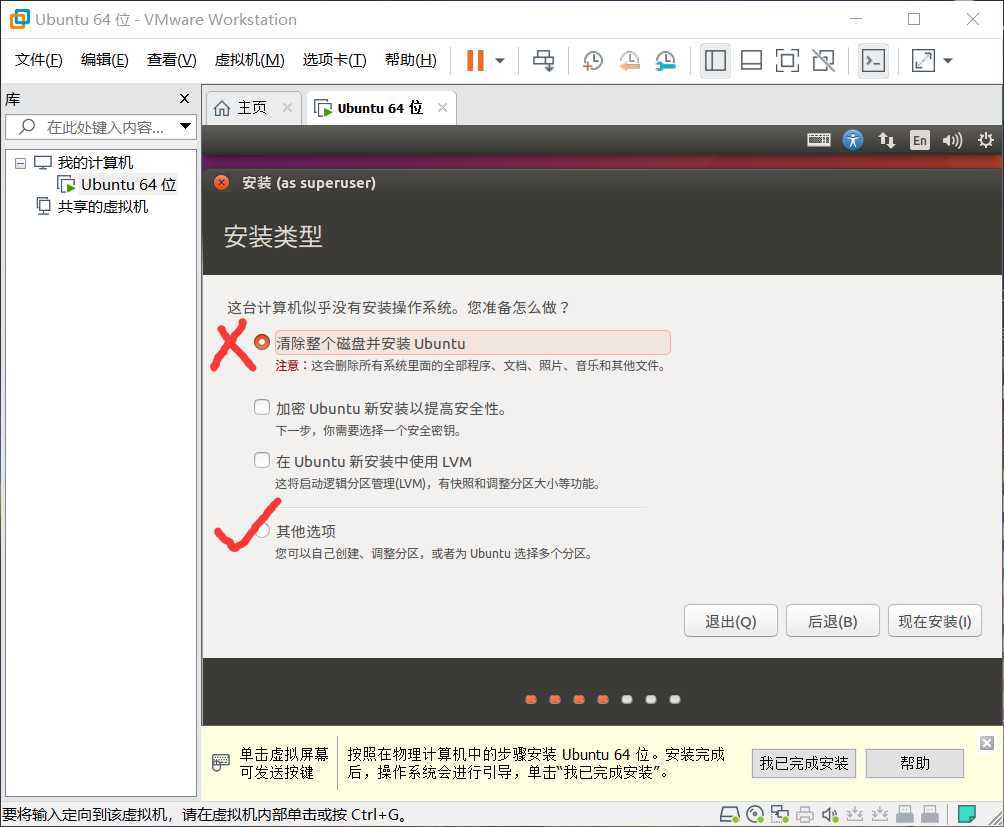This screenshot has height=827, width=1004.
Task: Click the stretch guest display icon
Action: (x=923, y=61)
